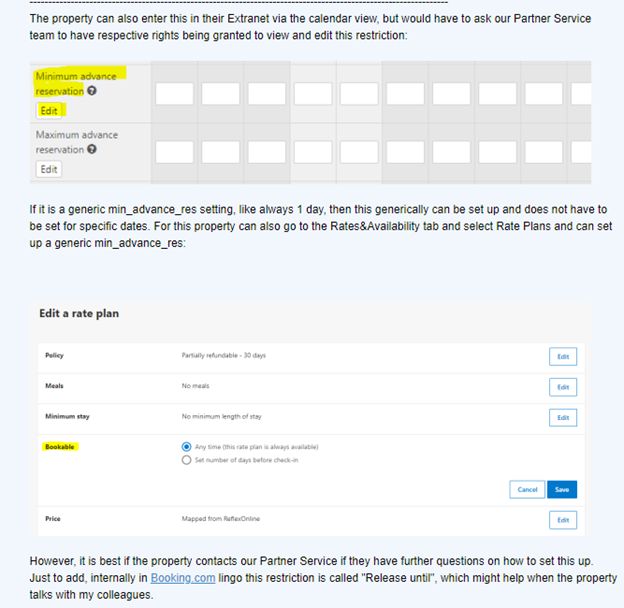Click first Maximum advance reservation day cell
The height and width of the screenshot is (608, 624).
pyautogui.click(x=174, y=152)
